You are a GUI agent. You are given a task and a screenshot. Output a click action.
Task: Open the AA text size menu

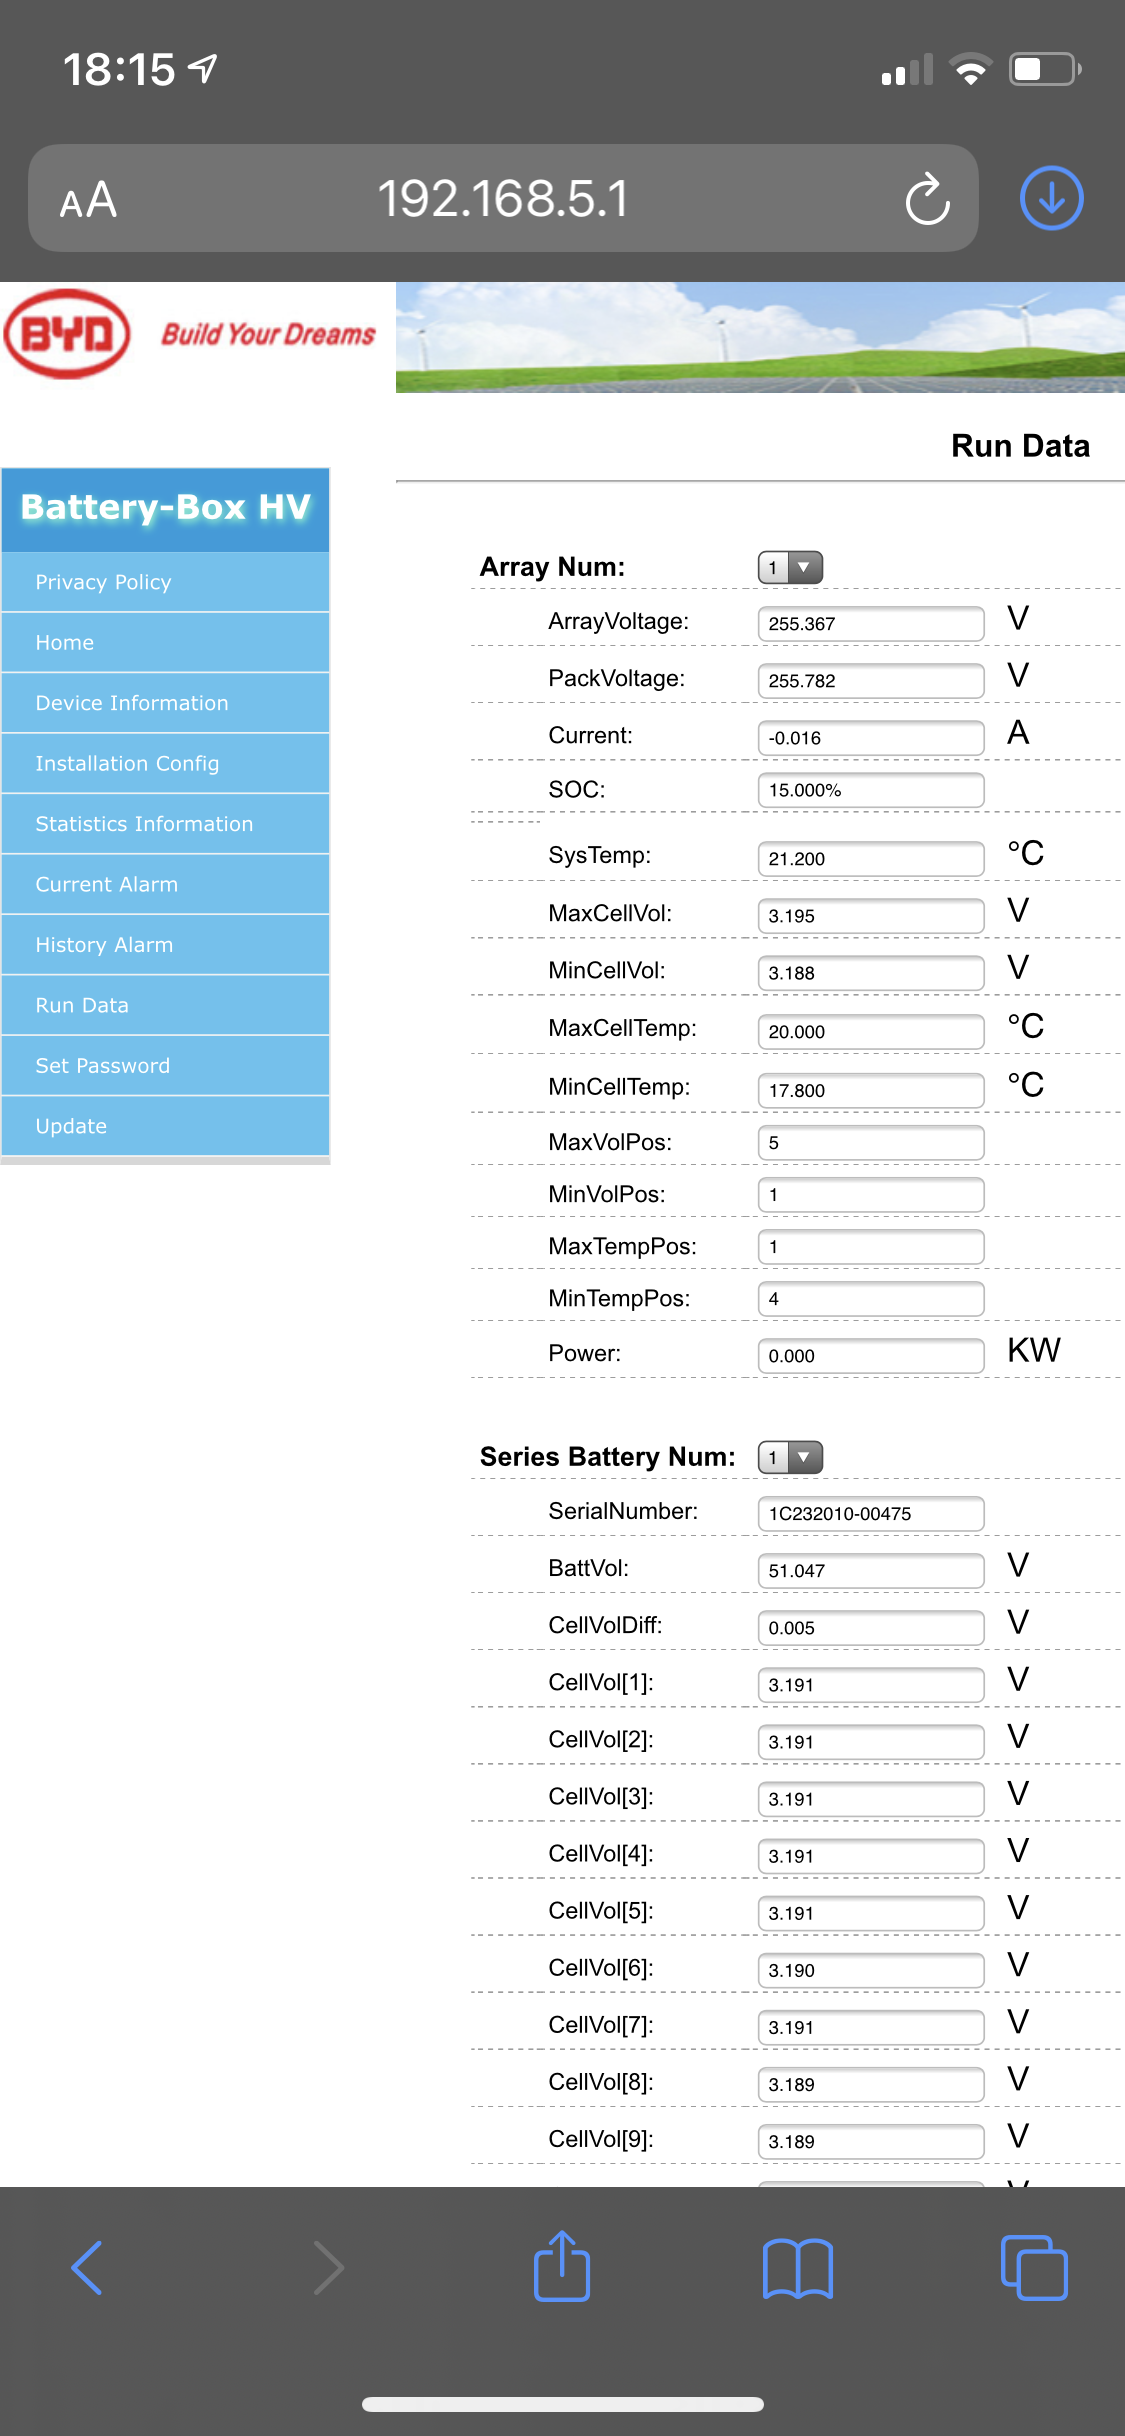point(88,201)
